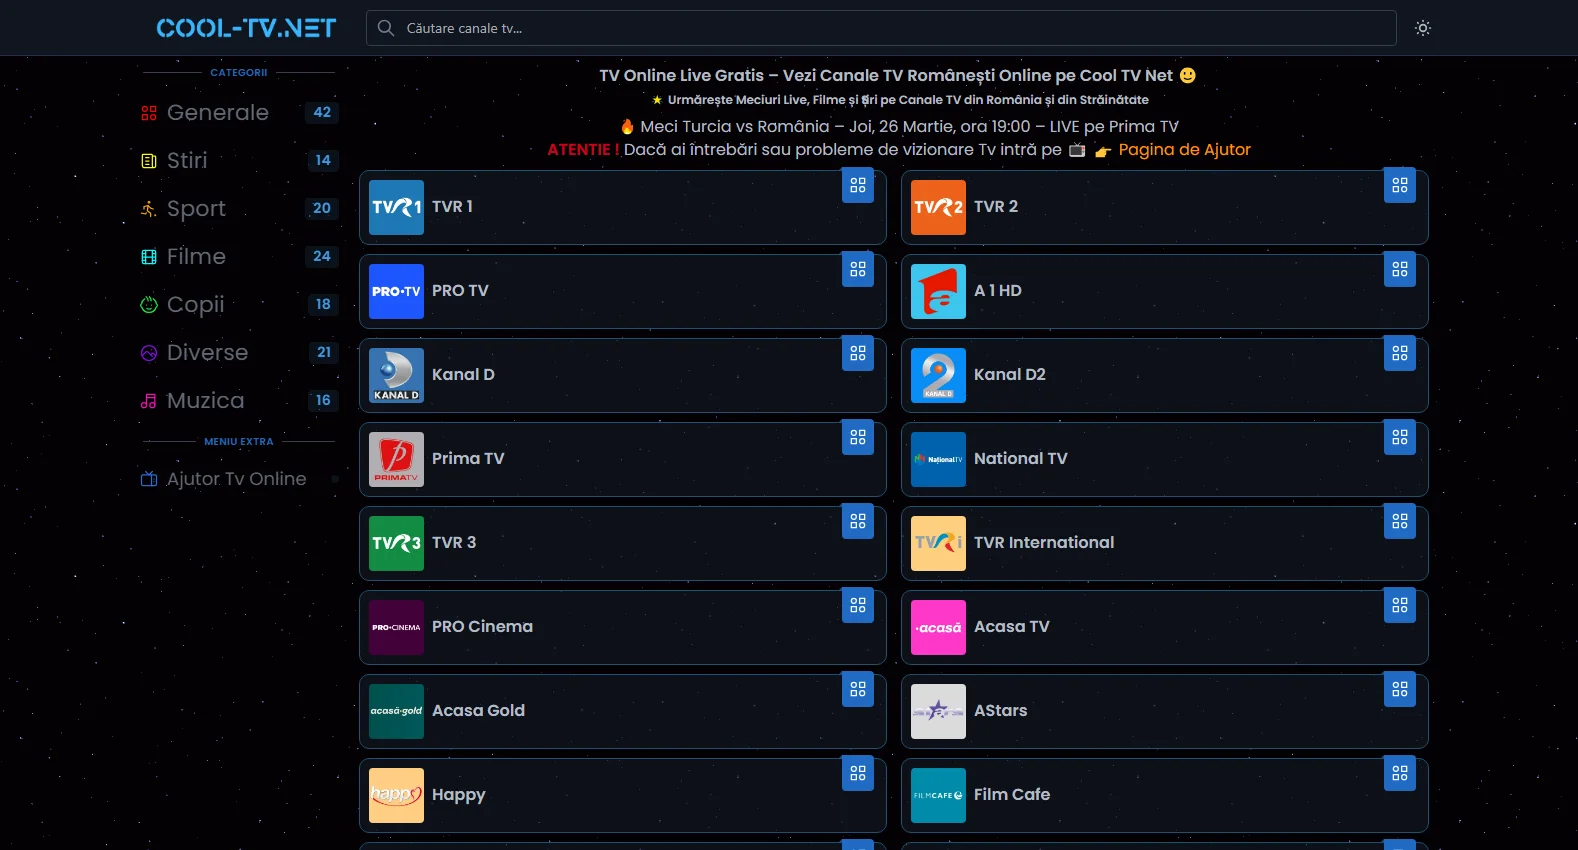The image size is (1578, 850).
Task: Click the grid icon on the Acasa TV card
Action: pos(1400,606)
